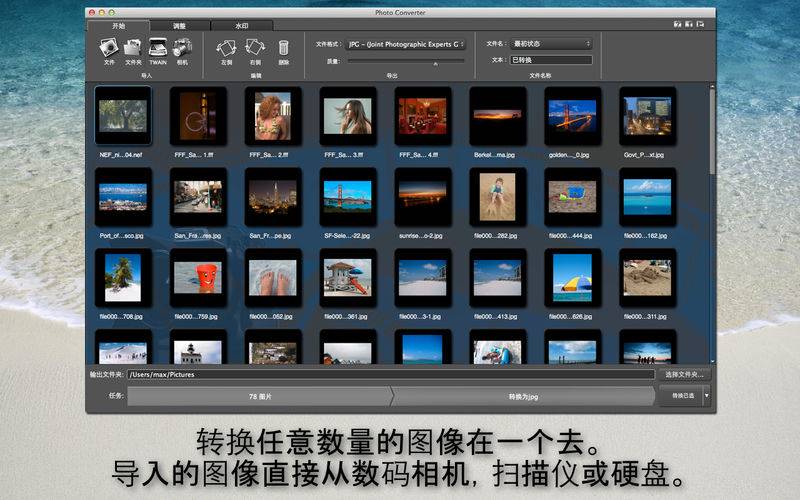Switch to the 调整 tab

pos(182,24)
